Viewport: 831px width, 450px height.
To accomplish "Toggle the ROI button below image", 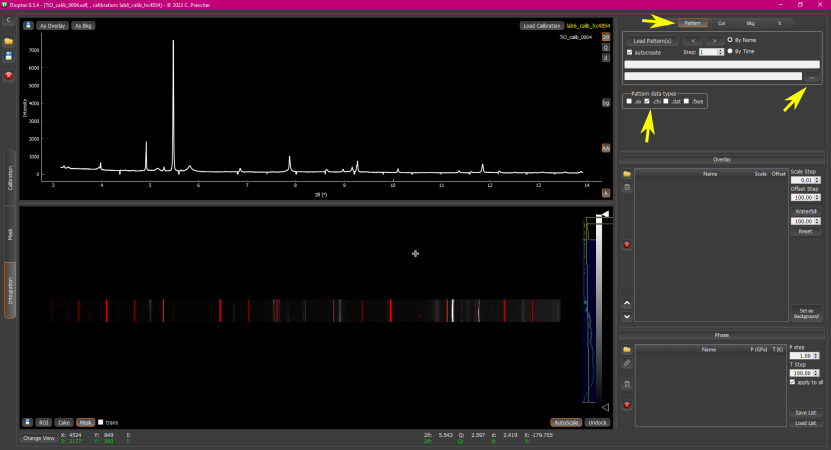I will pos(43,422).
